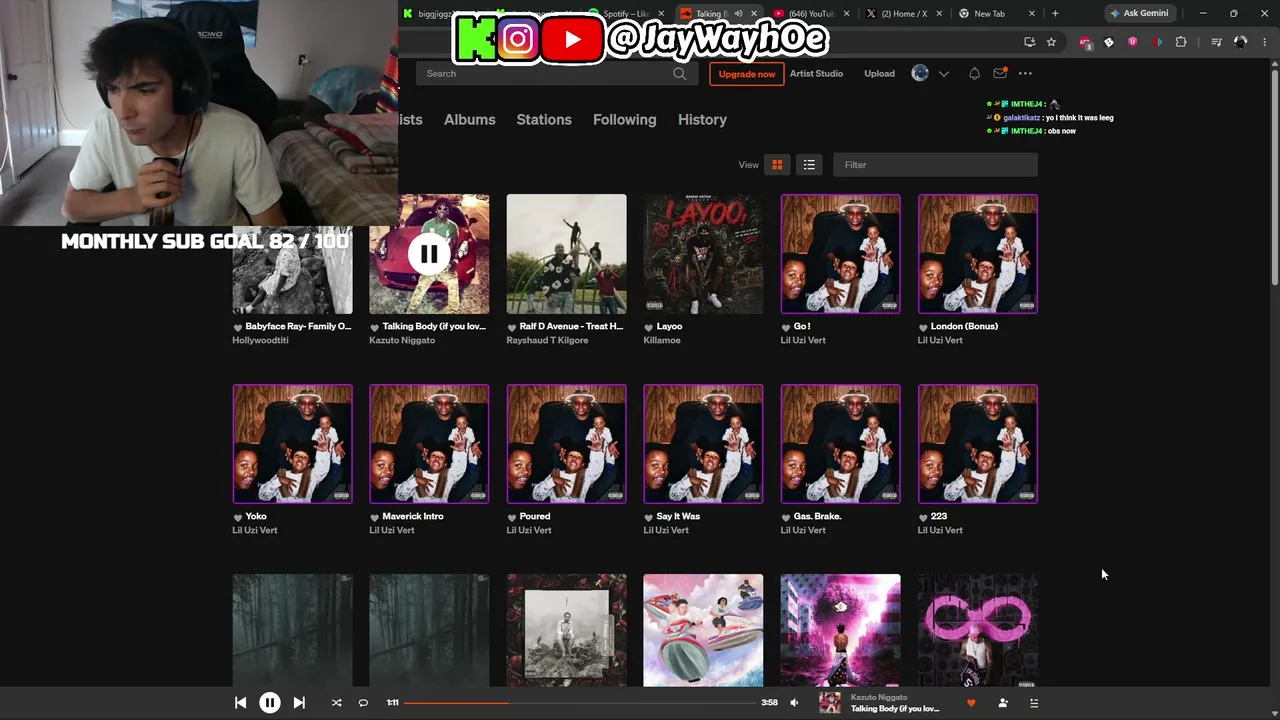The image size is (1280, 720).
Task: Click the current track artwork in player bar
Action: (830, 703)
